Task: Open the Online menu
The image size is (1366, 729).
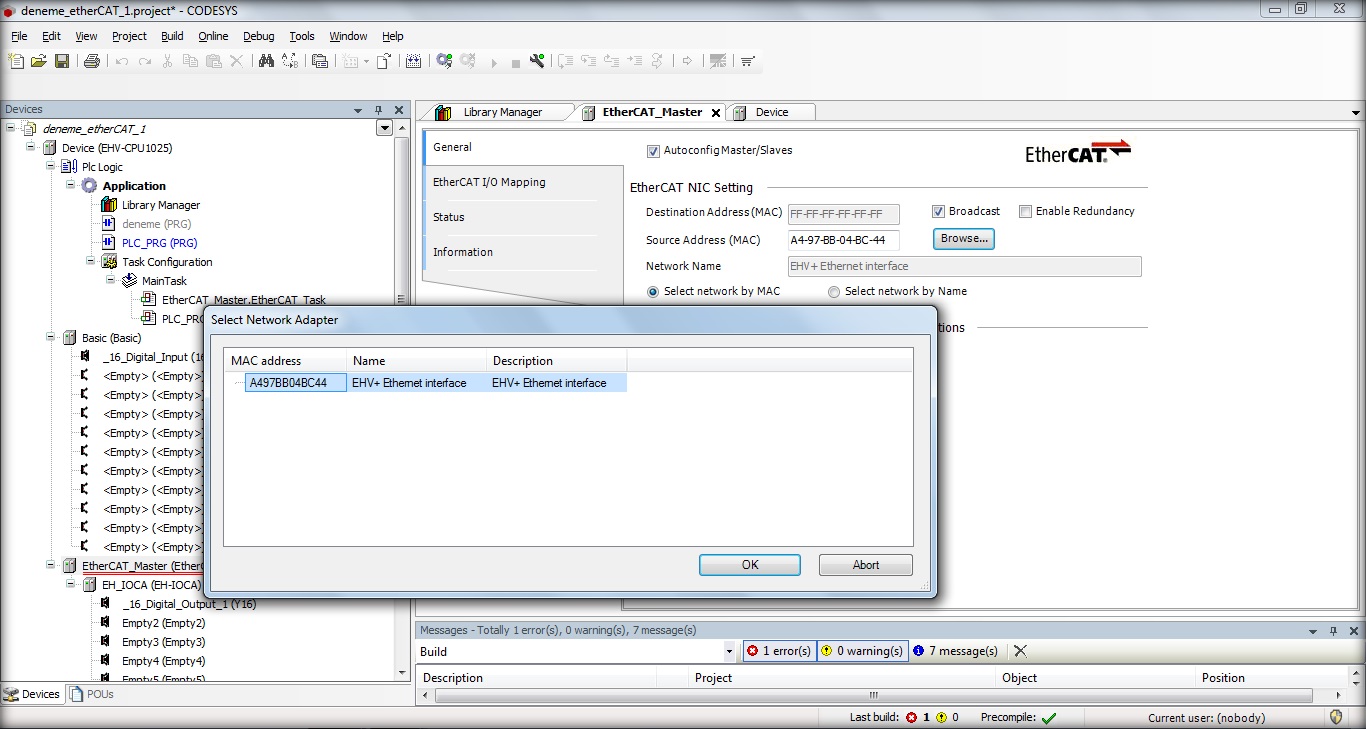Action: pos(213,36)
